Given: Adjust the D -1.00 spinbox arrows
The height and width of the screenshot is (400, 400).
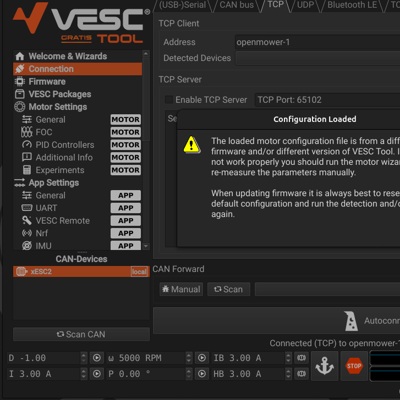Looking at the screenshot, I should pos(84,358).
